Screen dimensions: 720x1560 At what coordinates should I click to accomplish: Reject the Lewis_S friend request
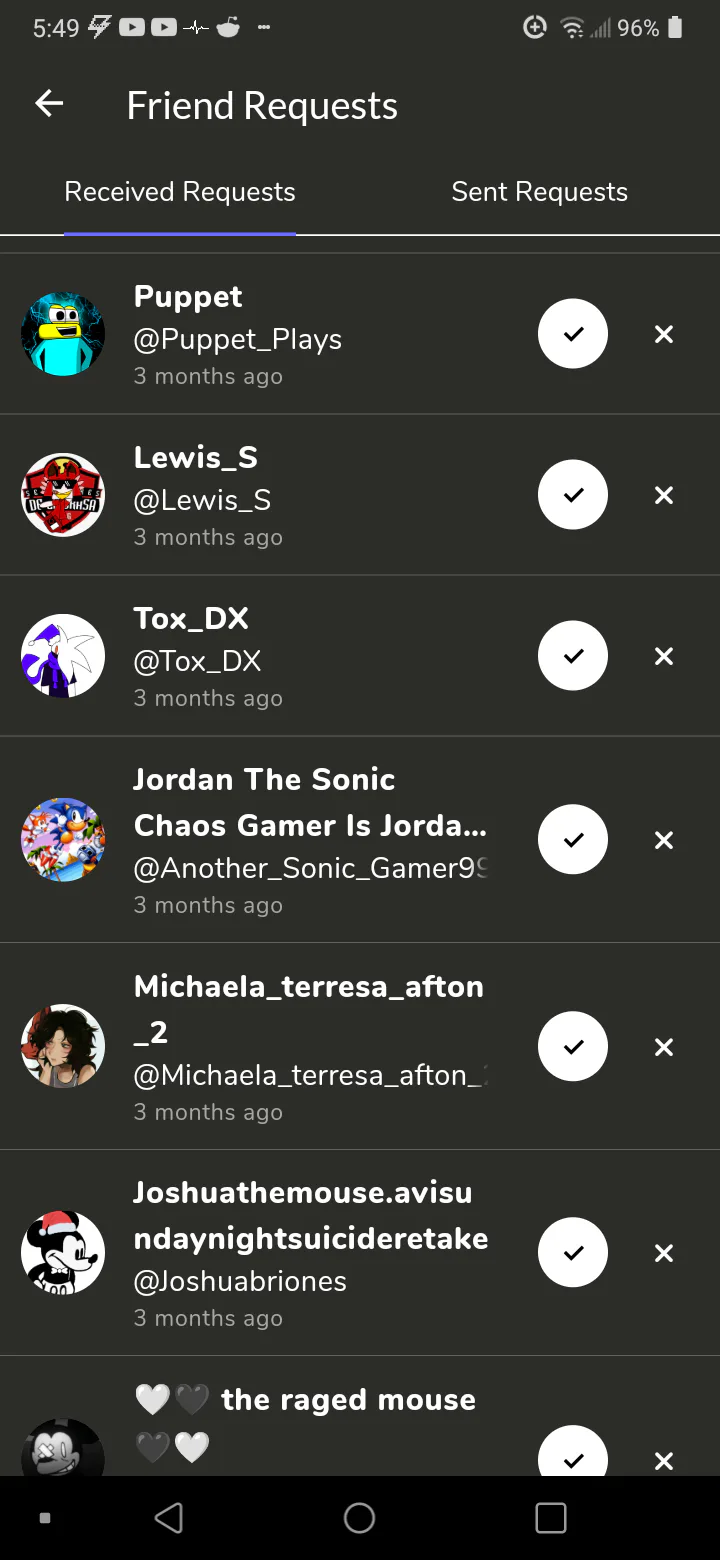point(664,495)
